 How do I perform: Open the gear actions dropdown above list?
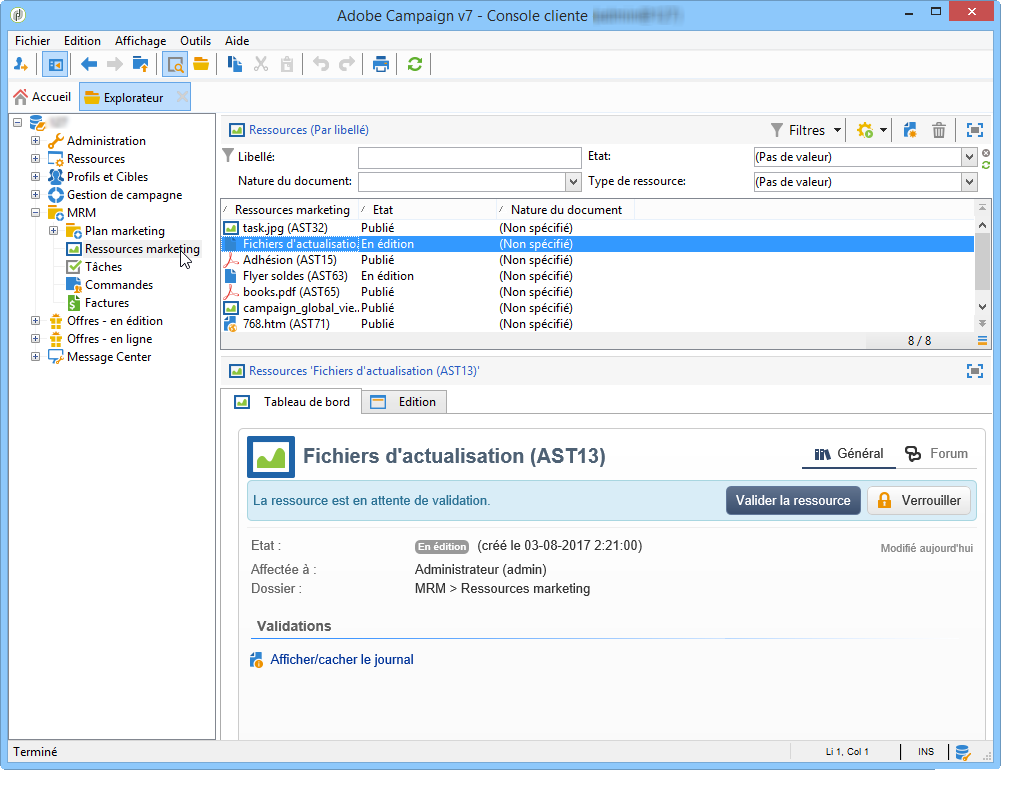871,130
